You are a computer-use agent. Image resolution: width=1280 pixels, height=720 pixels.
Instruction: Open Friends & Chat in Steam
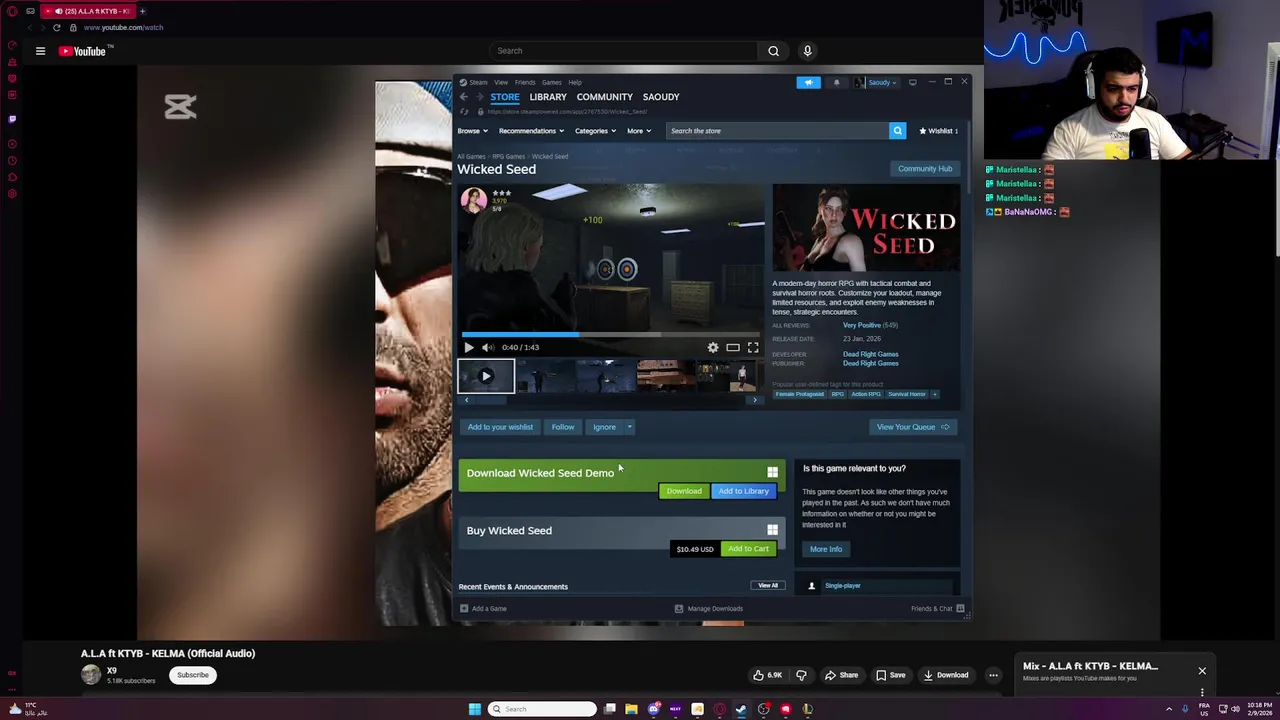tap(937, 609)
